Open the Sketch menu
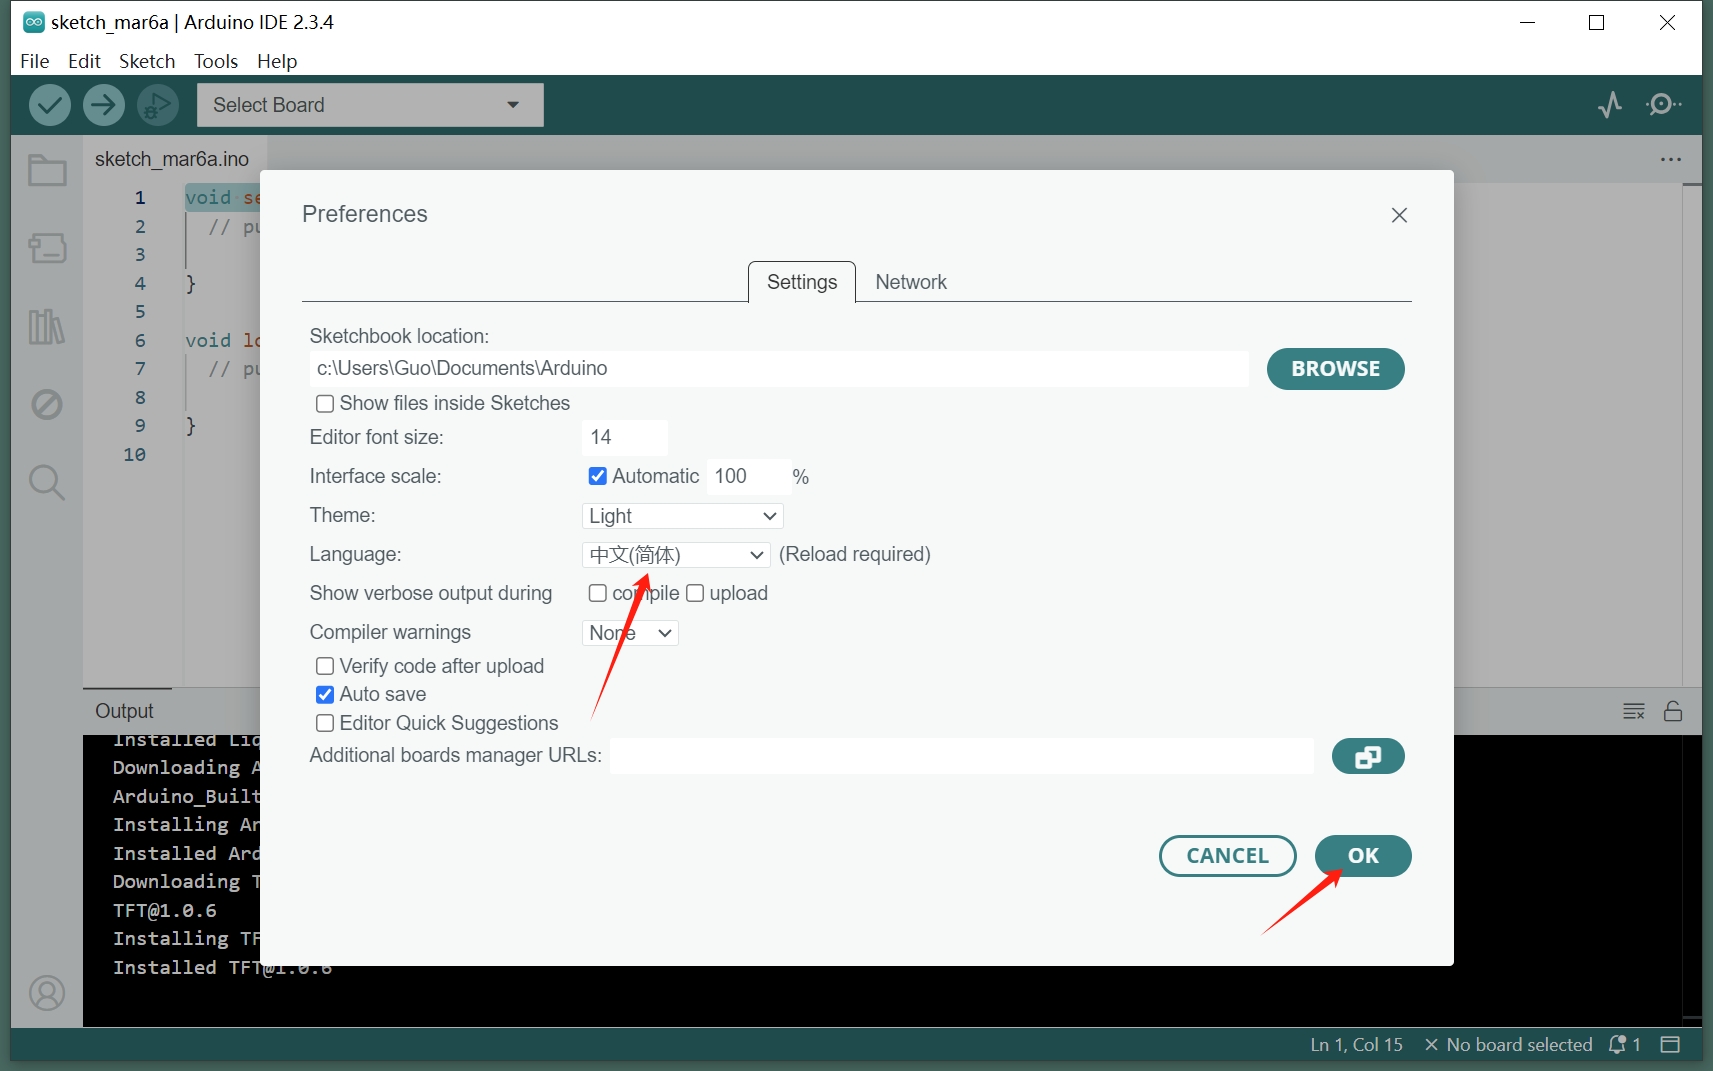 (147, 61)
